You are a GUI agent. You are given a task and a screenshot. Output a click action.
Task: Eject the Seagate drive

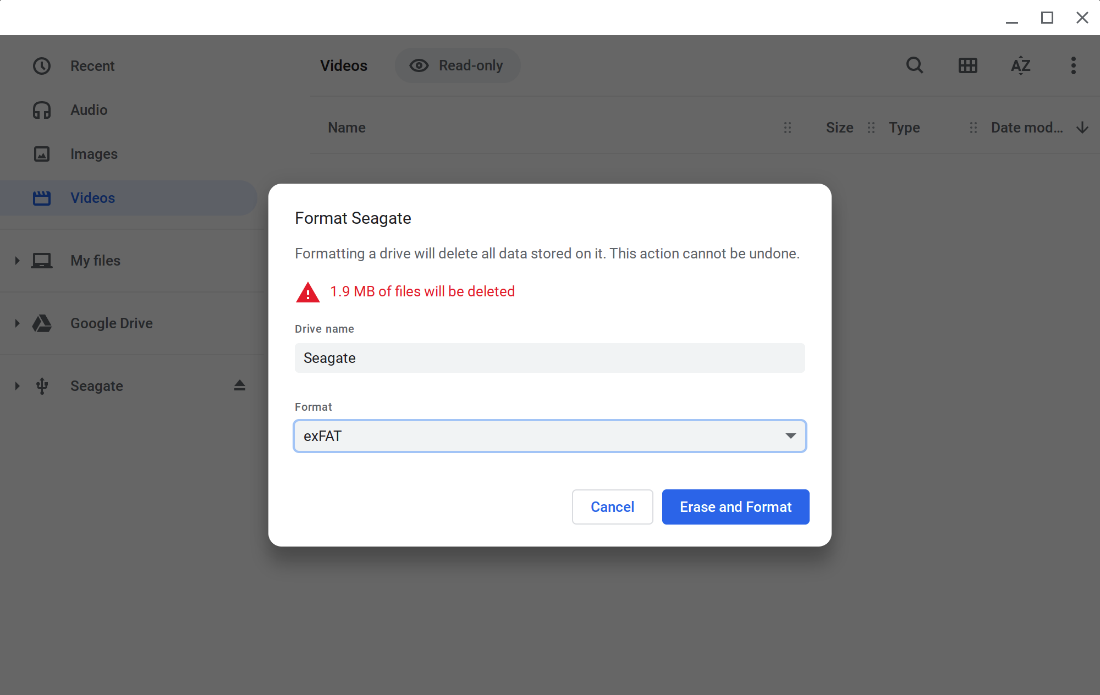click(240, 385)
